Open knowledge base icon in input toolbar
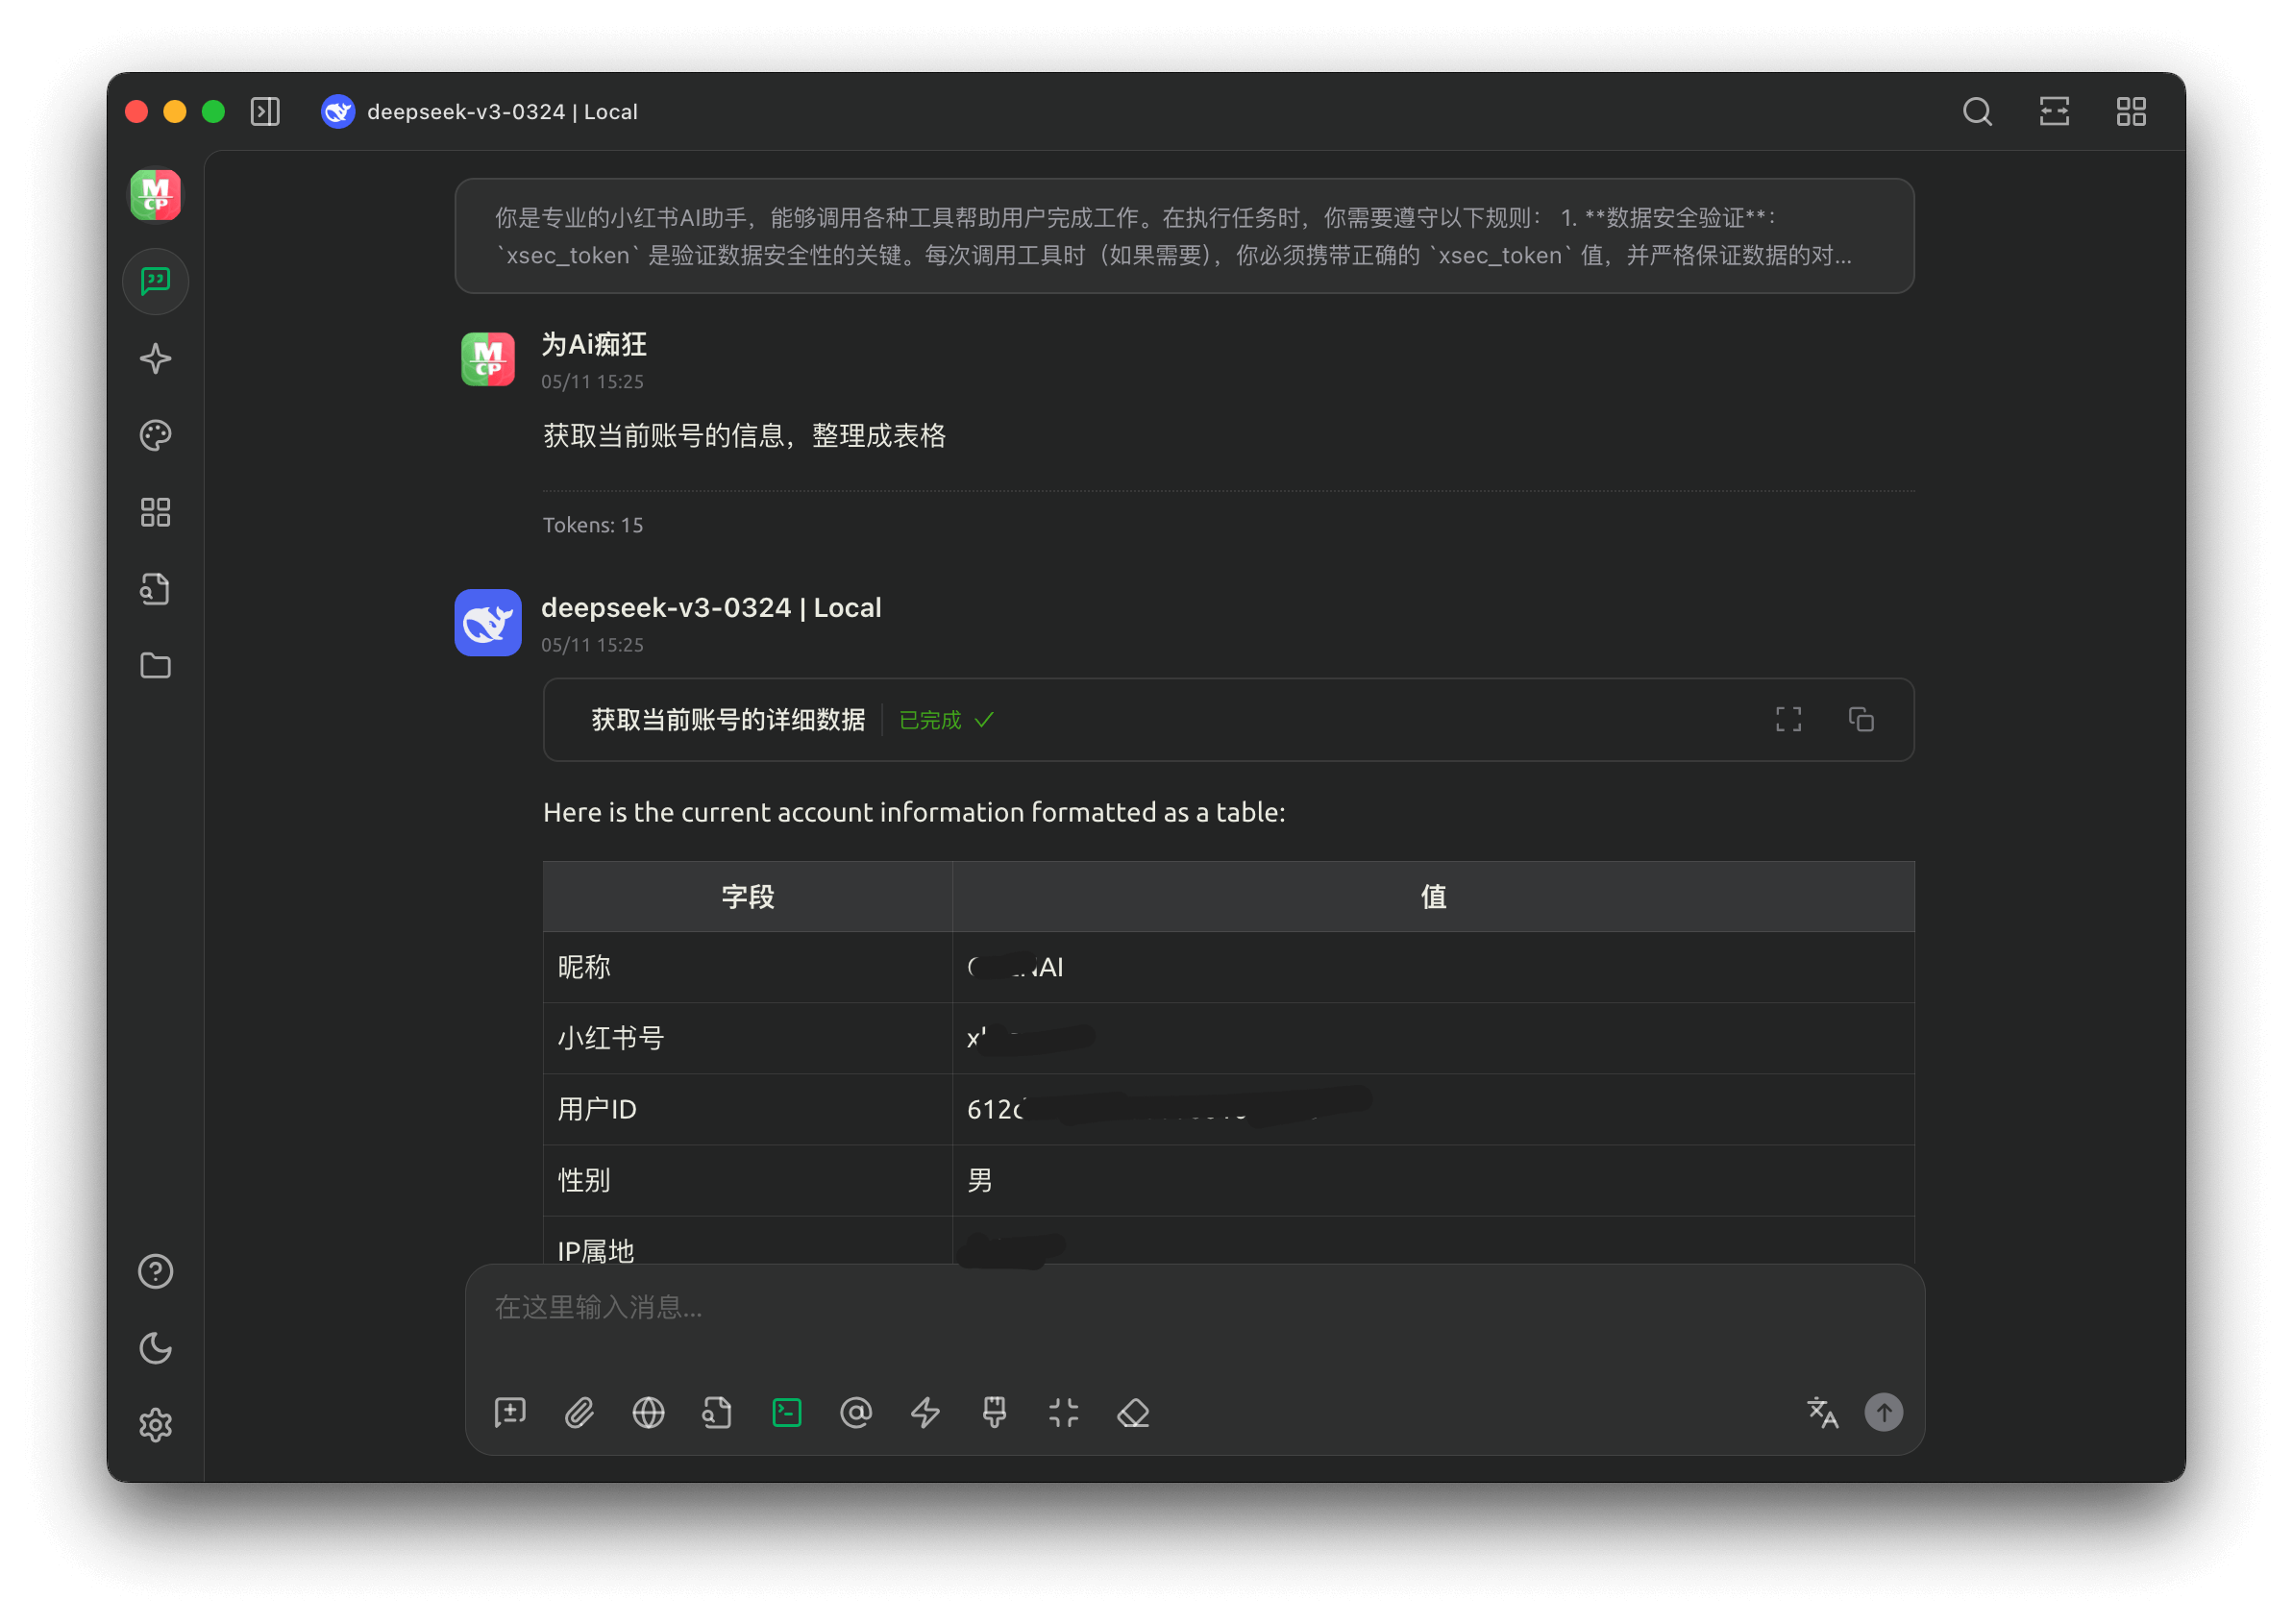 717,1412
